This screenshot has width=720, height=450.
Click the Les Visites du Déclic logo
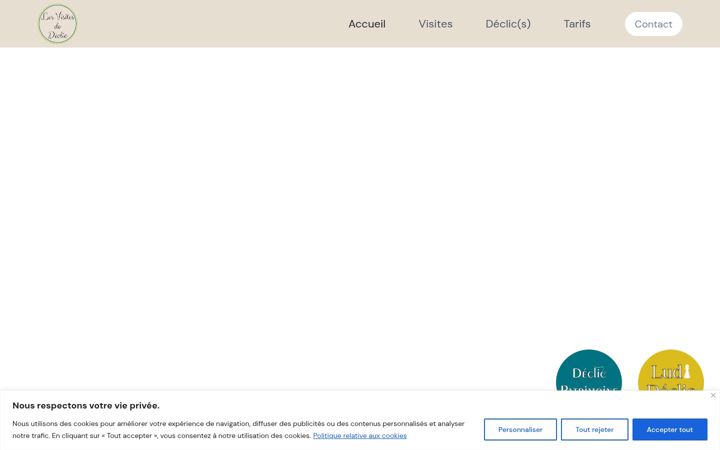pyautogui.click(x=57, y=24)
